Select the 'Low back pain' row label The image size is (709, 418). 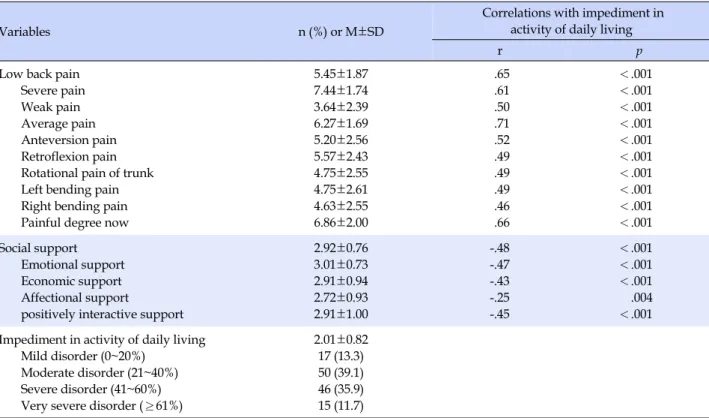click(39, 74)
